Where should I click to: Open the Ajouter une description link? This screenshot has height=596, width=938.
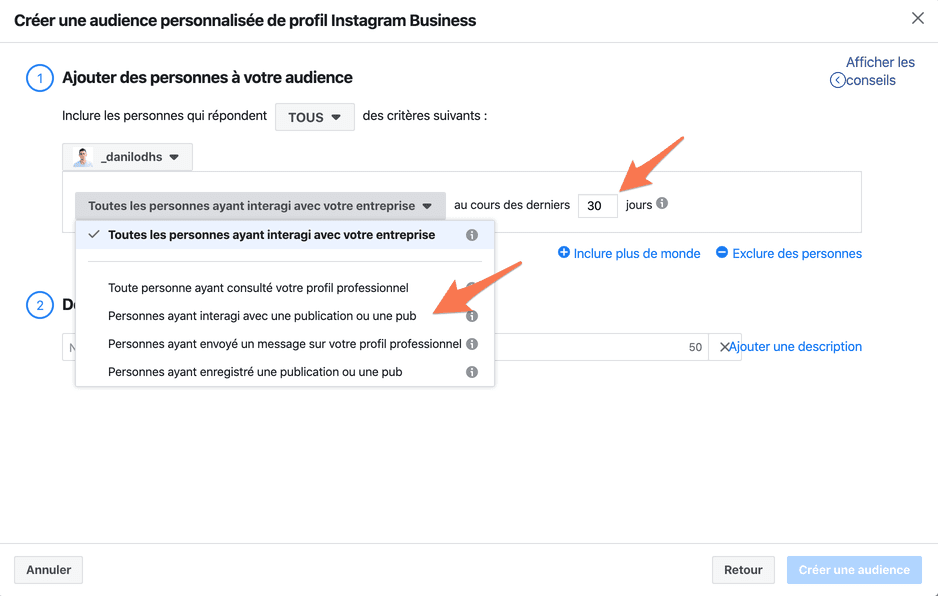click(x=796, y=346)
